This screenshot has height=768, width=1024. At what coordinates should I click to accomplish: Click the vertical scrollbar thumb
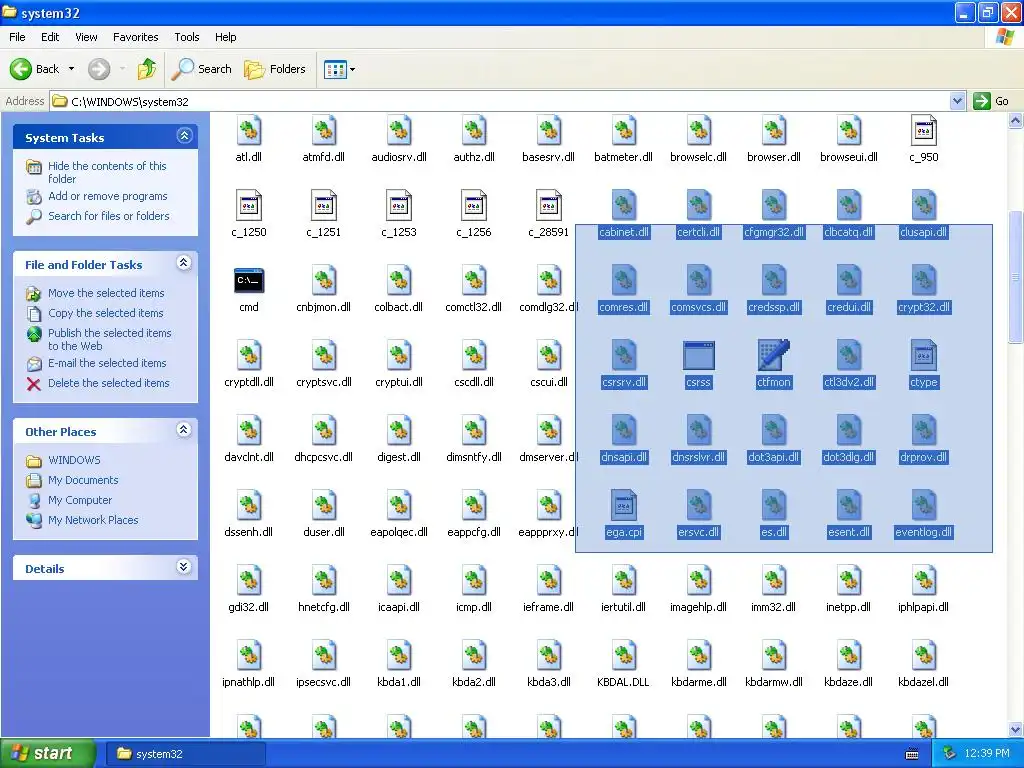click(1016, 277)
